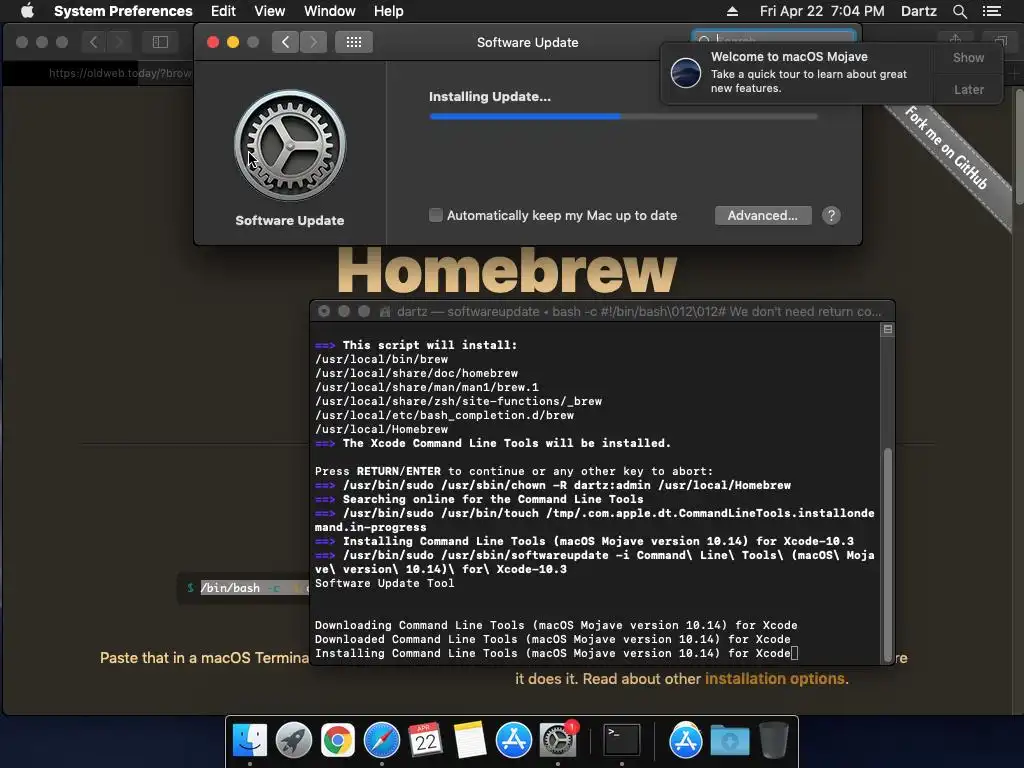Follow the installation options link
This screenshot has width=1024, height=768.
(x=775, y=679)
